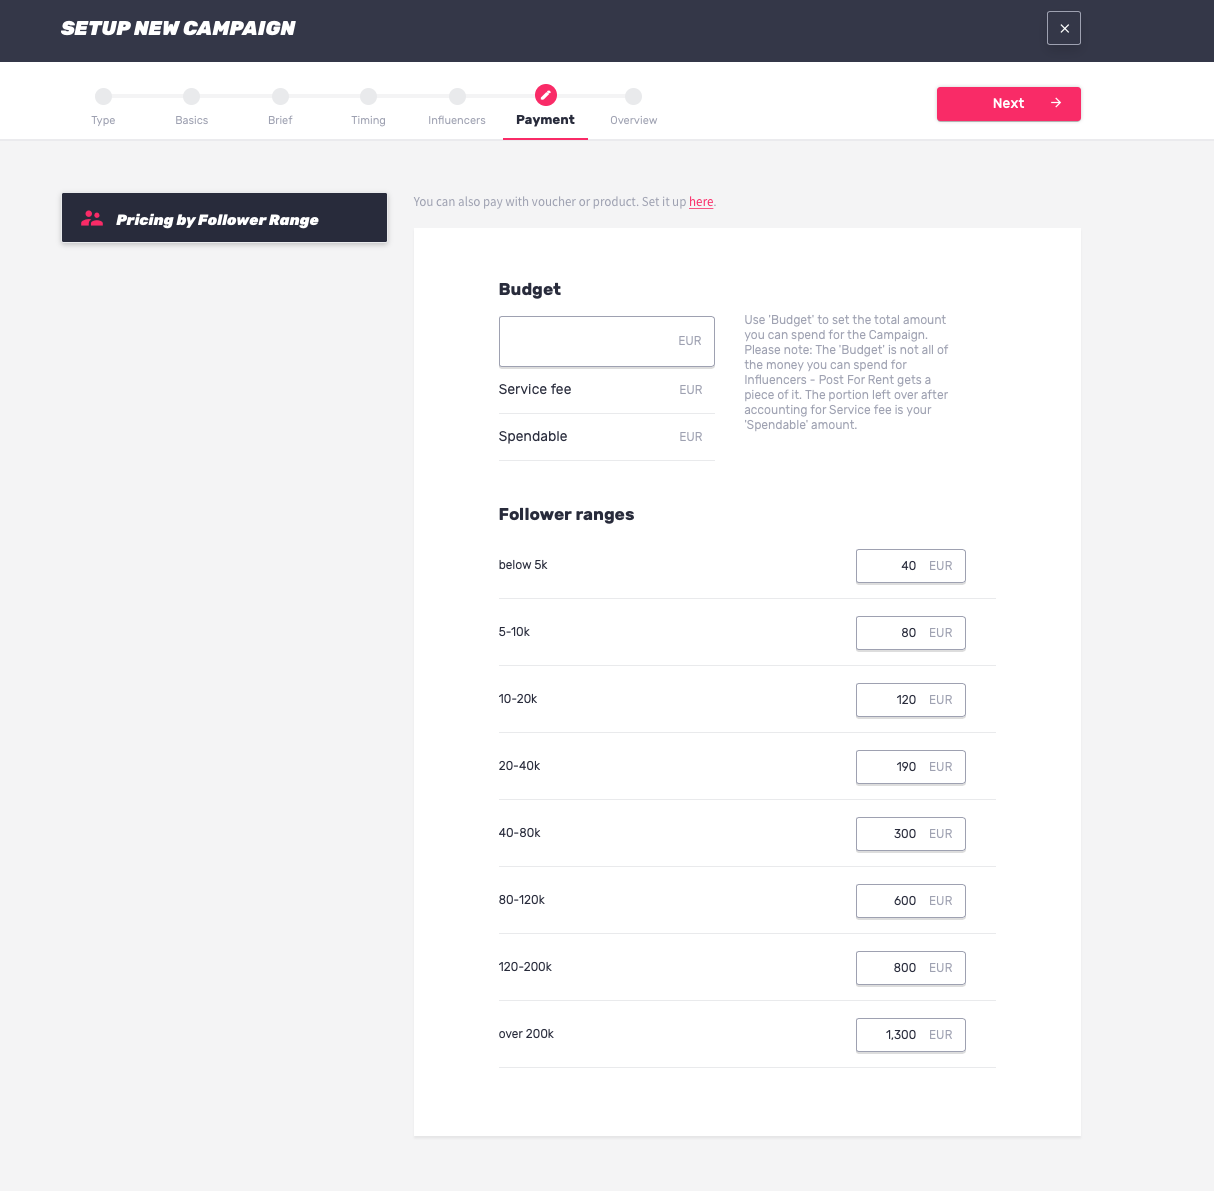Click the Next button
This screenshot has width=1214, height=1191.
[1008, 104]
